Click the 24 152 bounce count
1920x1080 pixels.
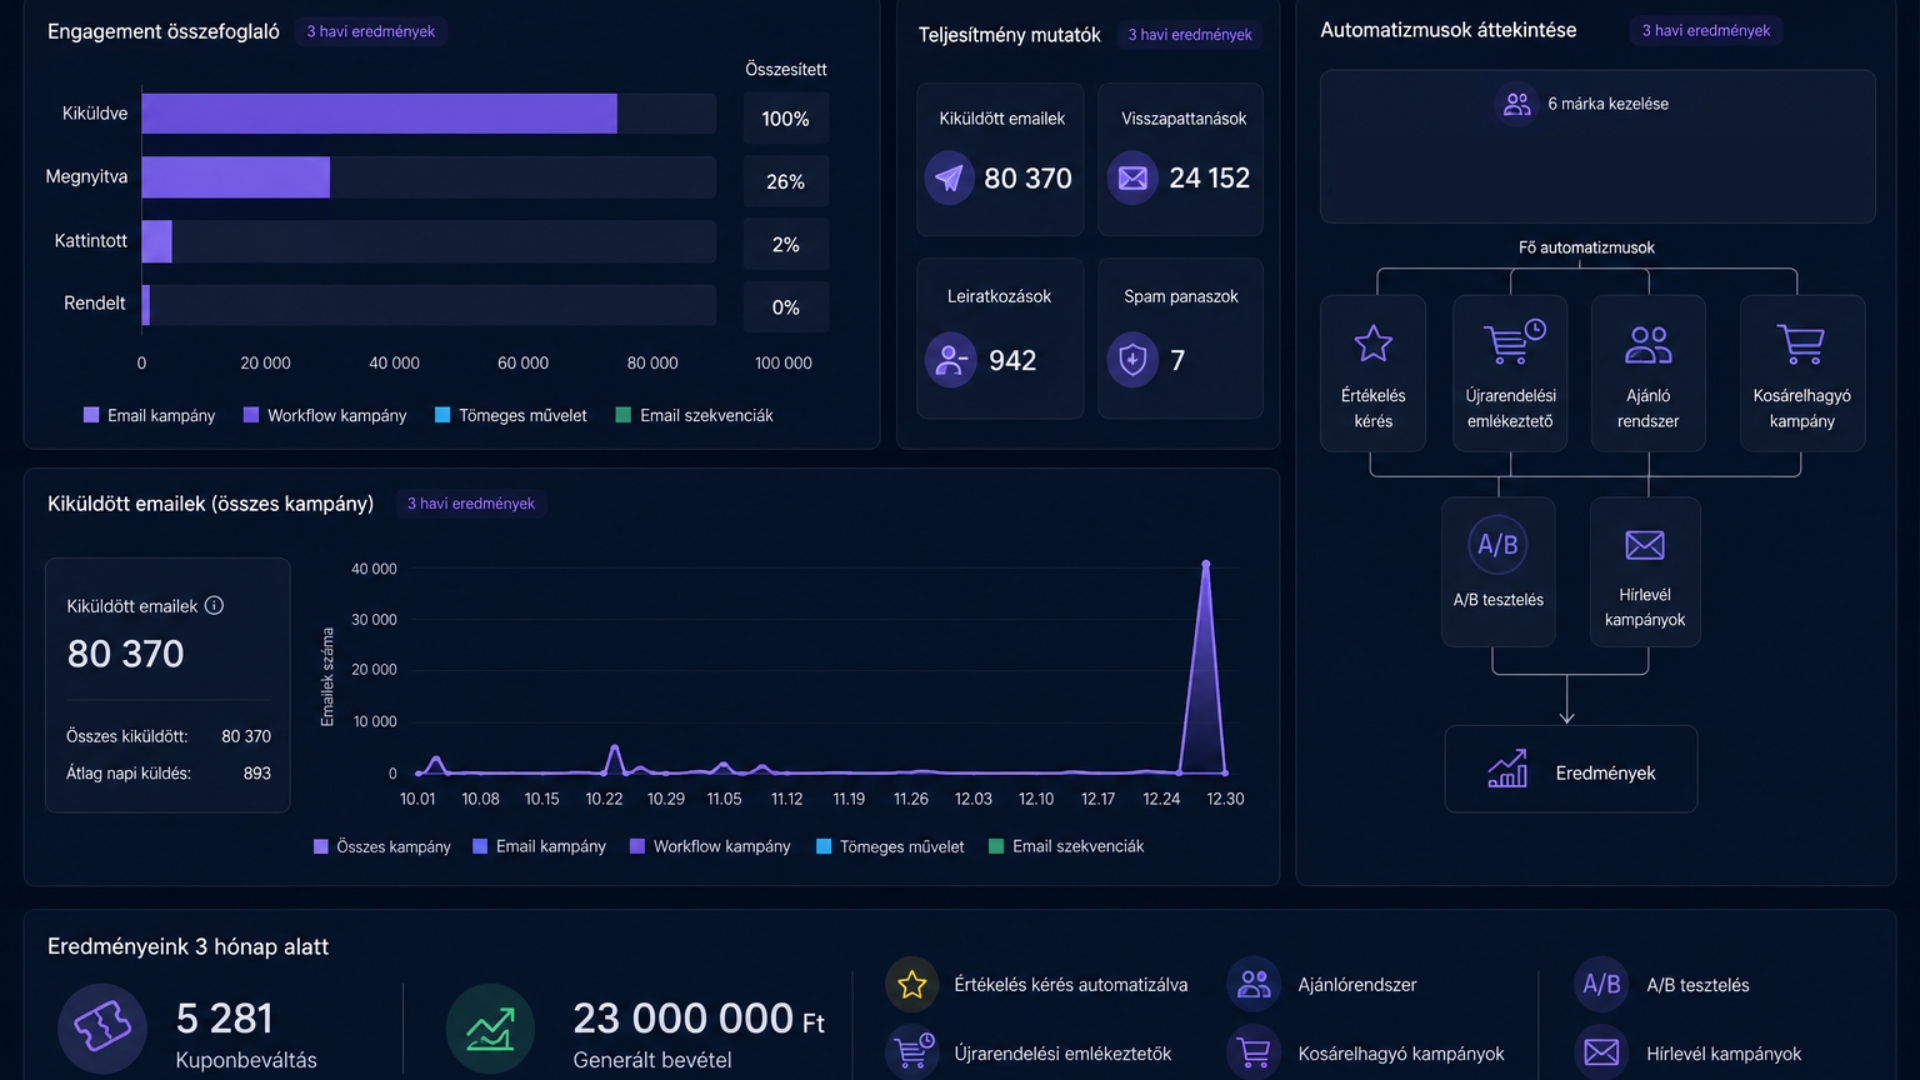click(x=1210, y=178)
